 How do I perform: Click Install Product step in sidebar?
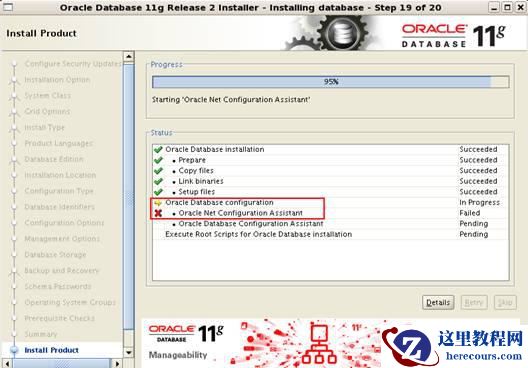coord(52,350)
